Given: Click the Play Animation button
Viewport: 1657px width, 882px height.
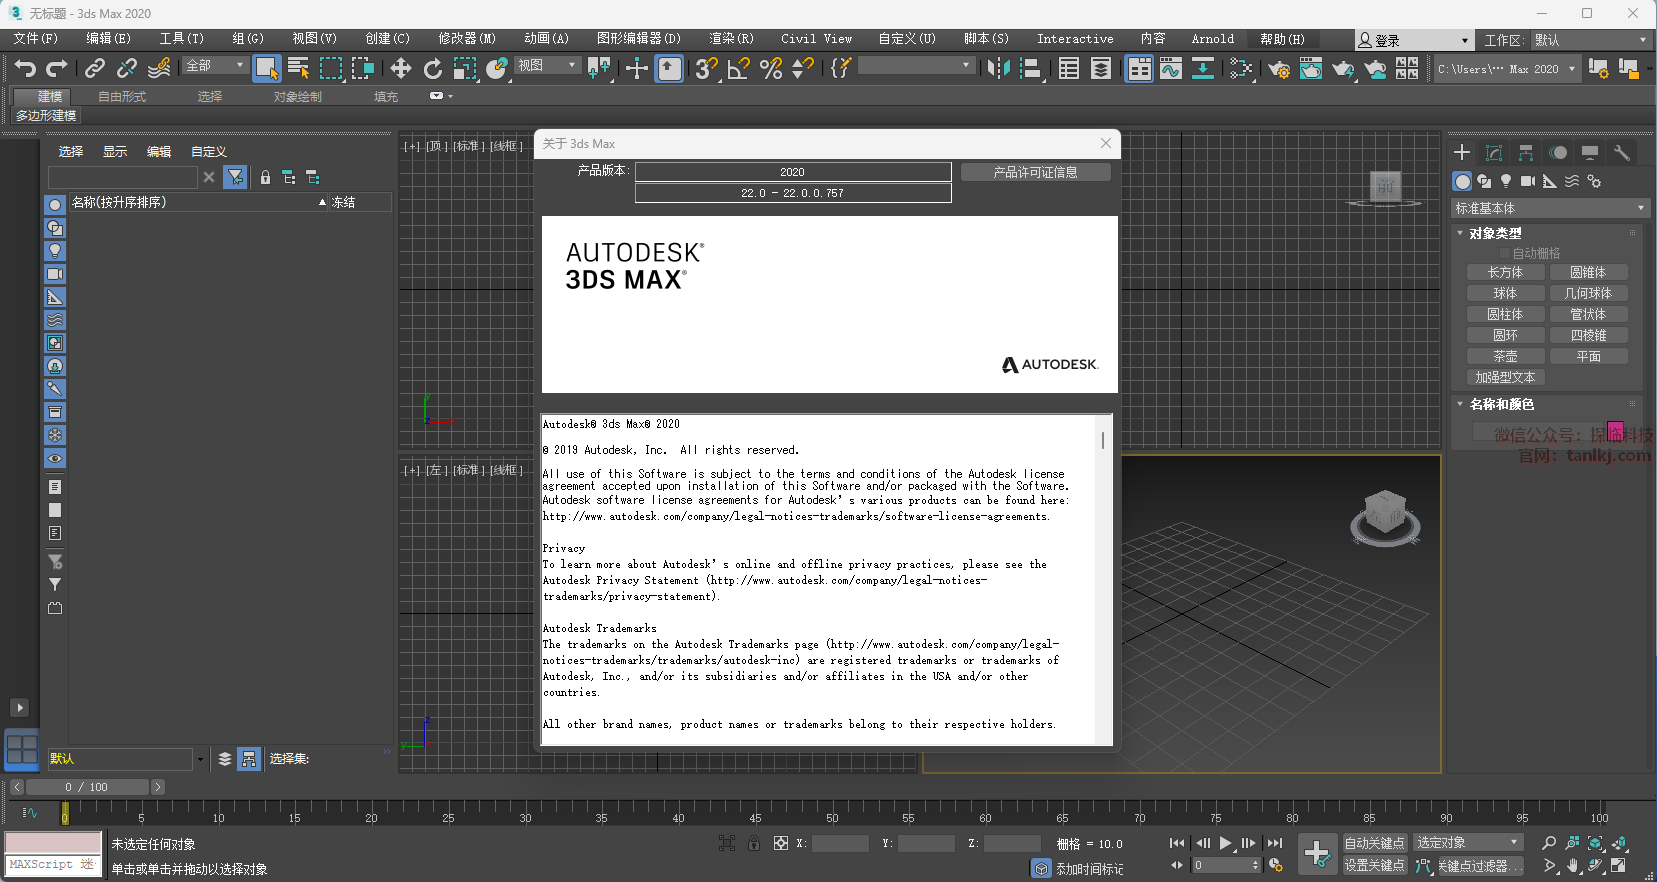Looking at the screenshot, I should pyautogui.click(x=1225, y=843).
